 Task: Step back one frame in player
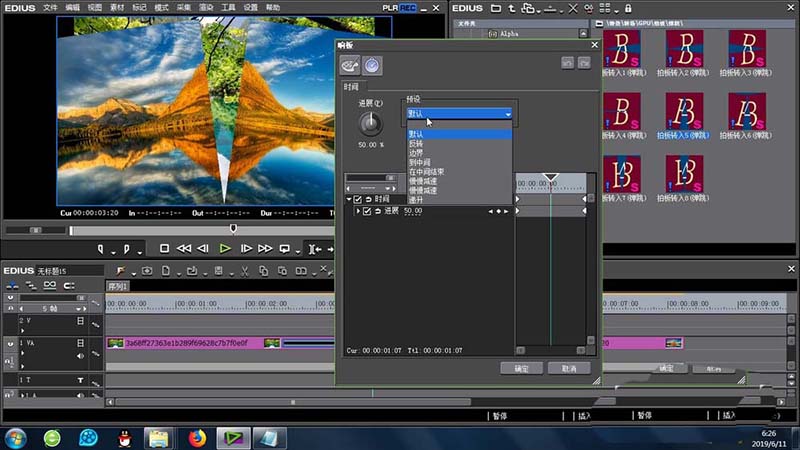pos(203,248)
